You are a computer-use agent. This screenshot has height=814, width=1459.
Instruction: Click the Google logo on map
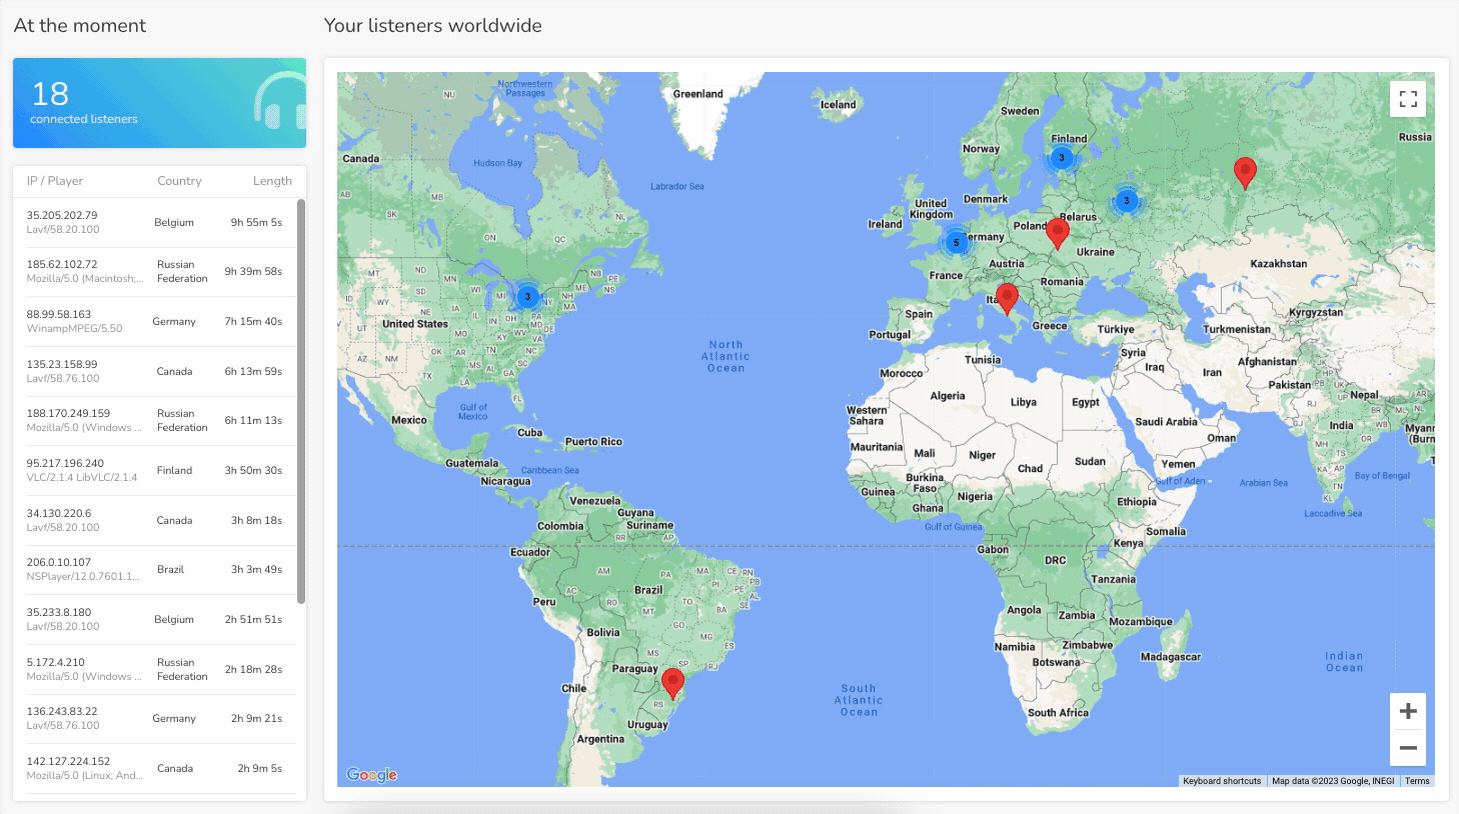372,774
